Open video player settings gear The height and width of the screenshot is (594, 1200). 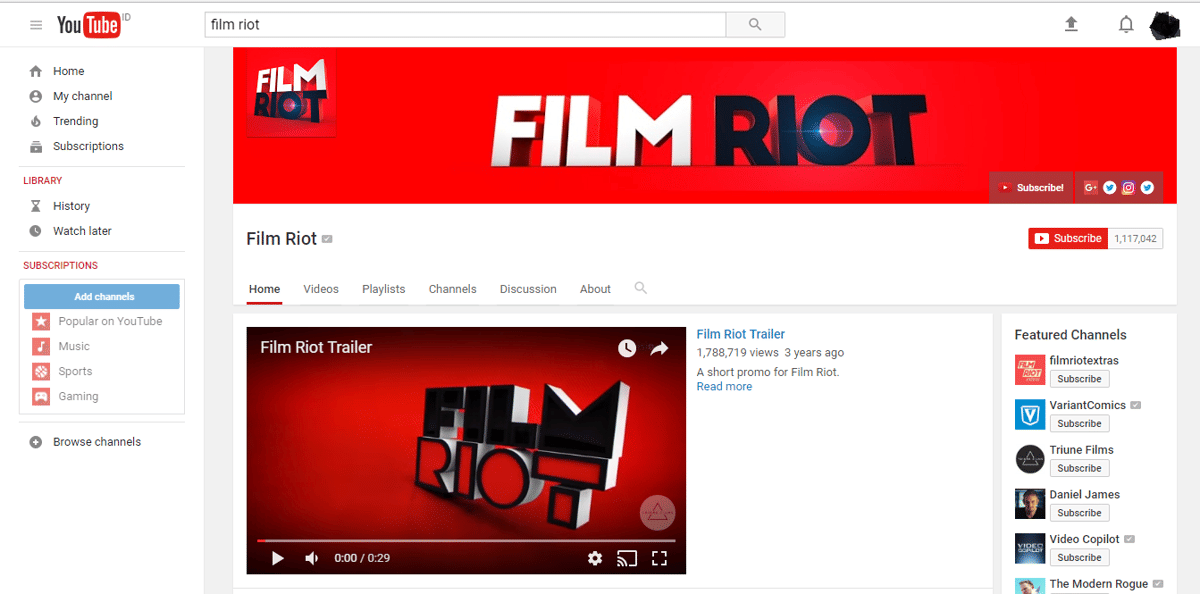(595, 558)
